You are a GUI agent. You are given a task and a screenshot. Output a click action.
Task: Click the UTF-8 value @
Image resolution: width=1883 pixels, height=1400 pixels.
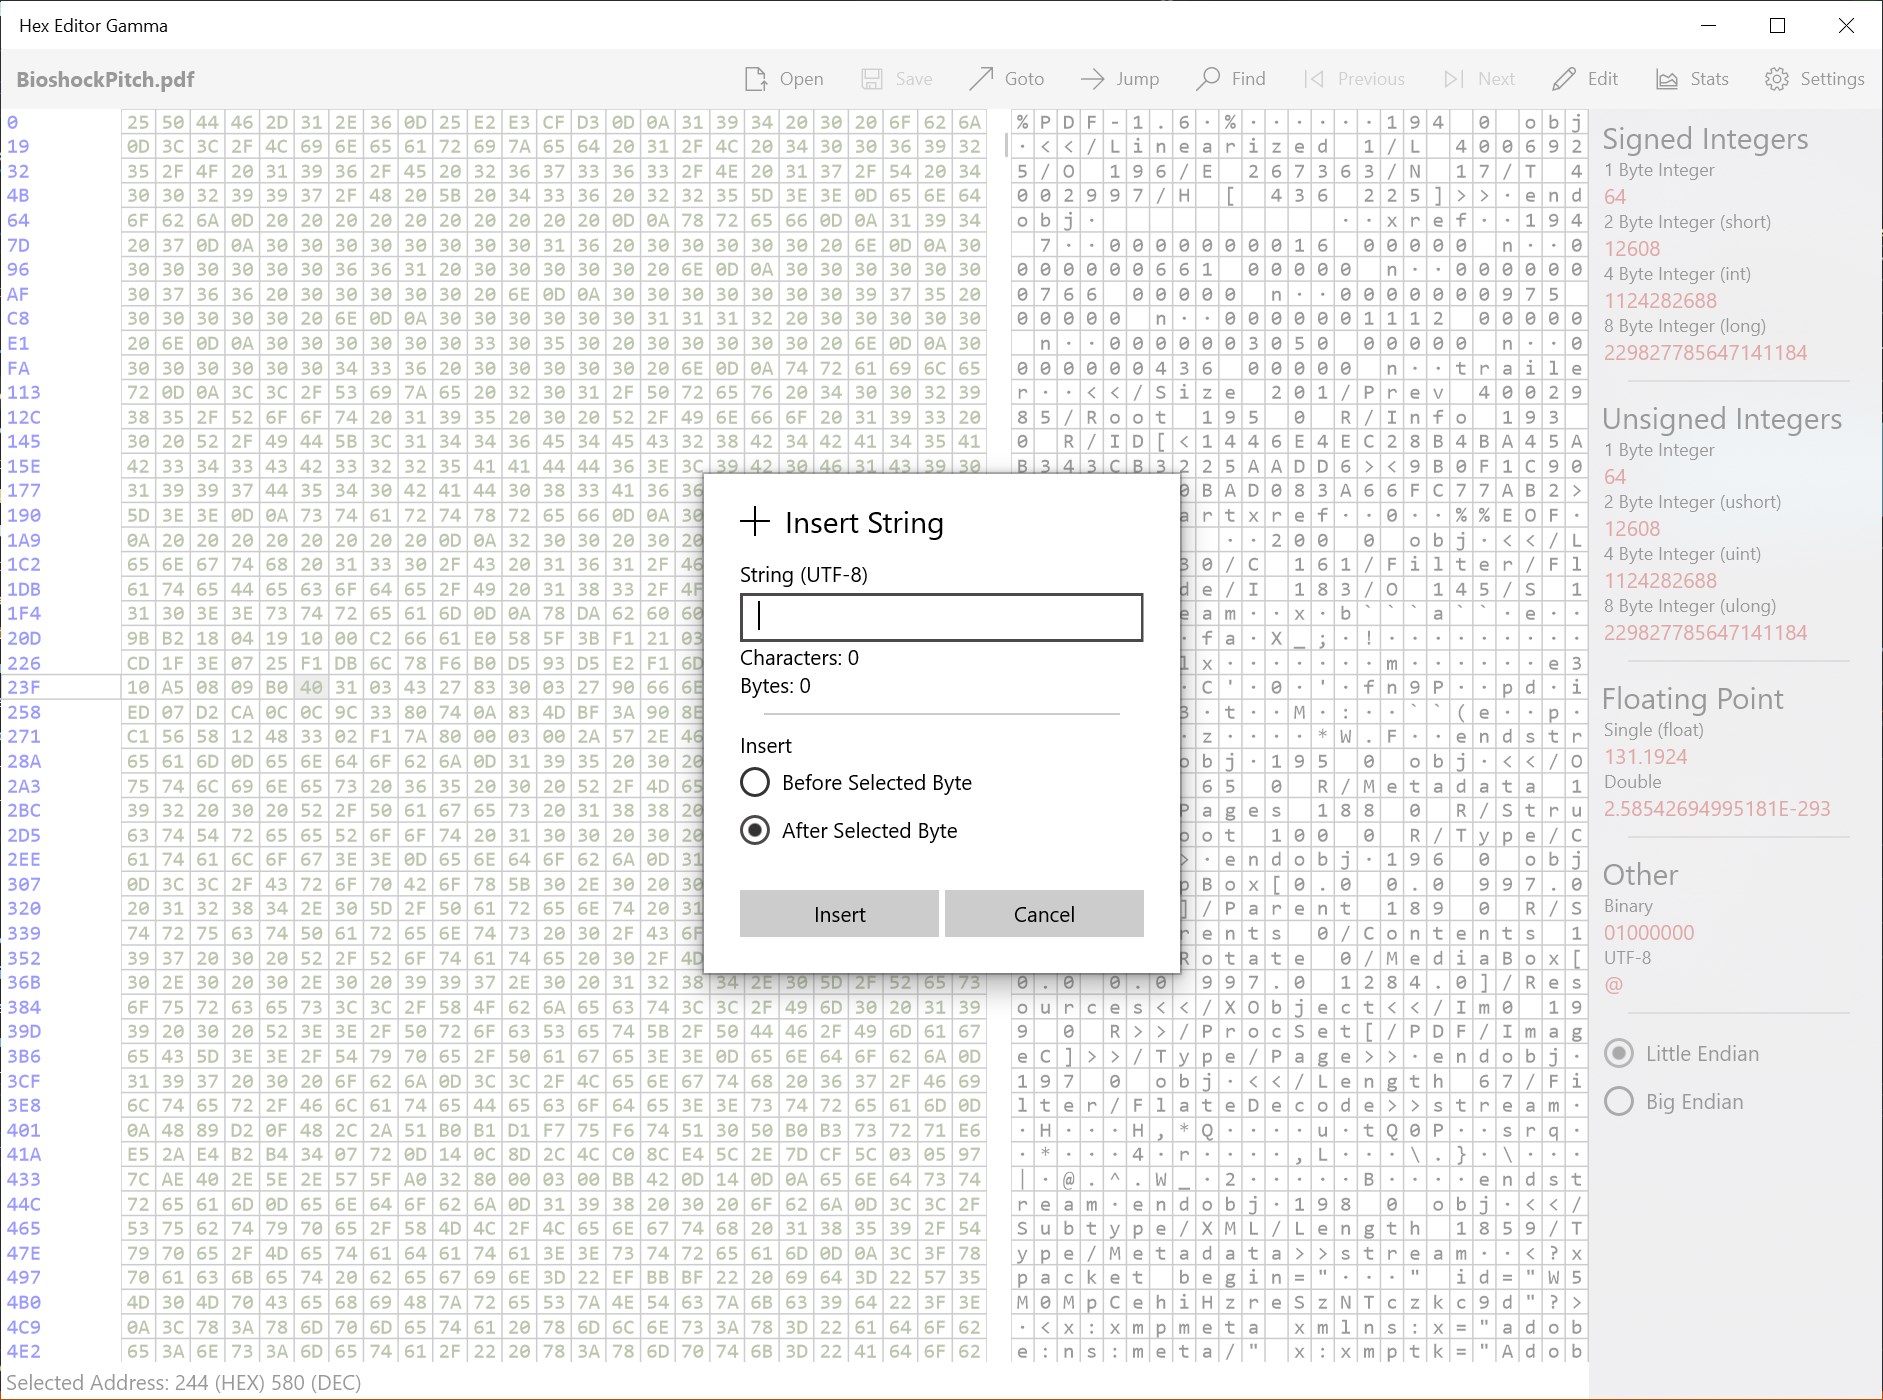point(1613,985)
